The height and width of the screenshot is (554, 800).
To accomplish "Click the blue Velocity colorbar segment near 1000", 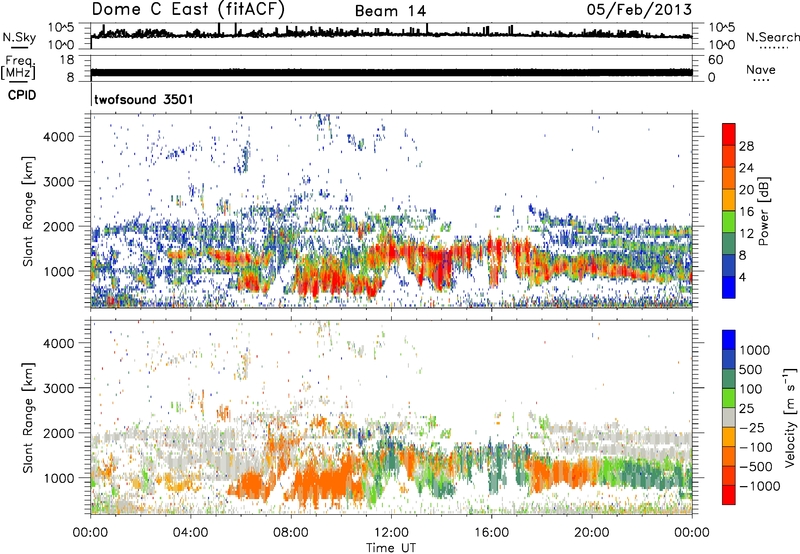I will point(729,340).
